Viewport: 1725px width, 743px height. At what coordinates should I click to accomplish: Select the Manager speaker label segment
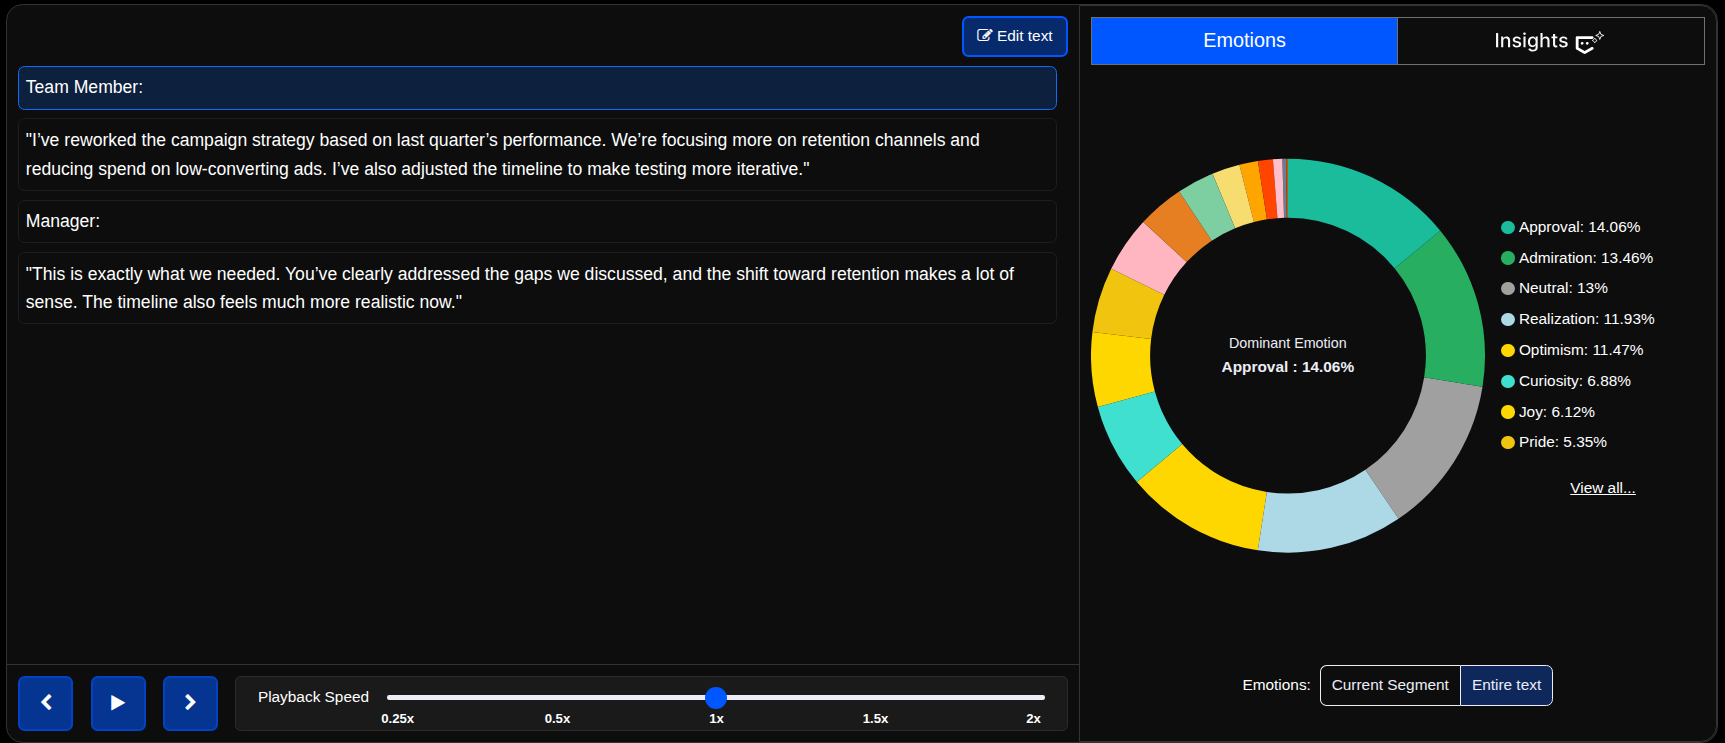click(537, 221)
